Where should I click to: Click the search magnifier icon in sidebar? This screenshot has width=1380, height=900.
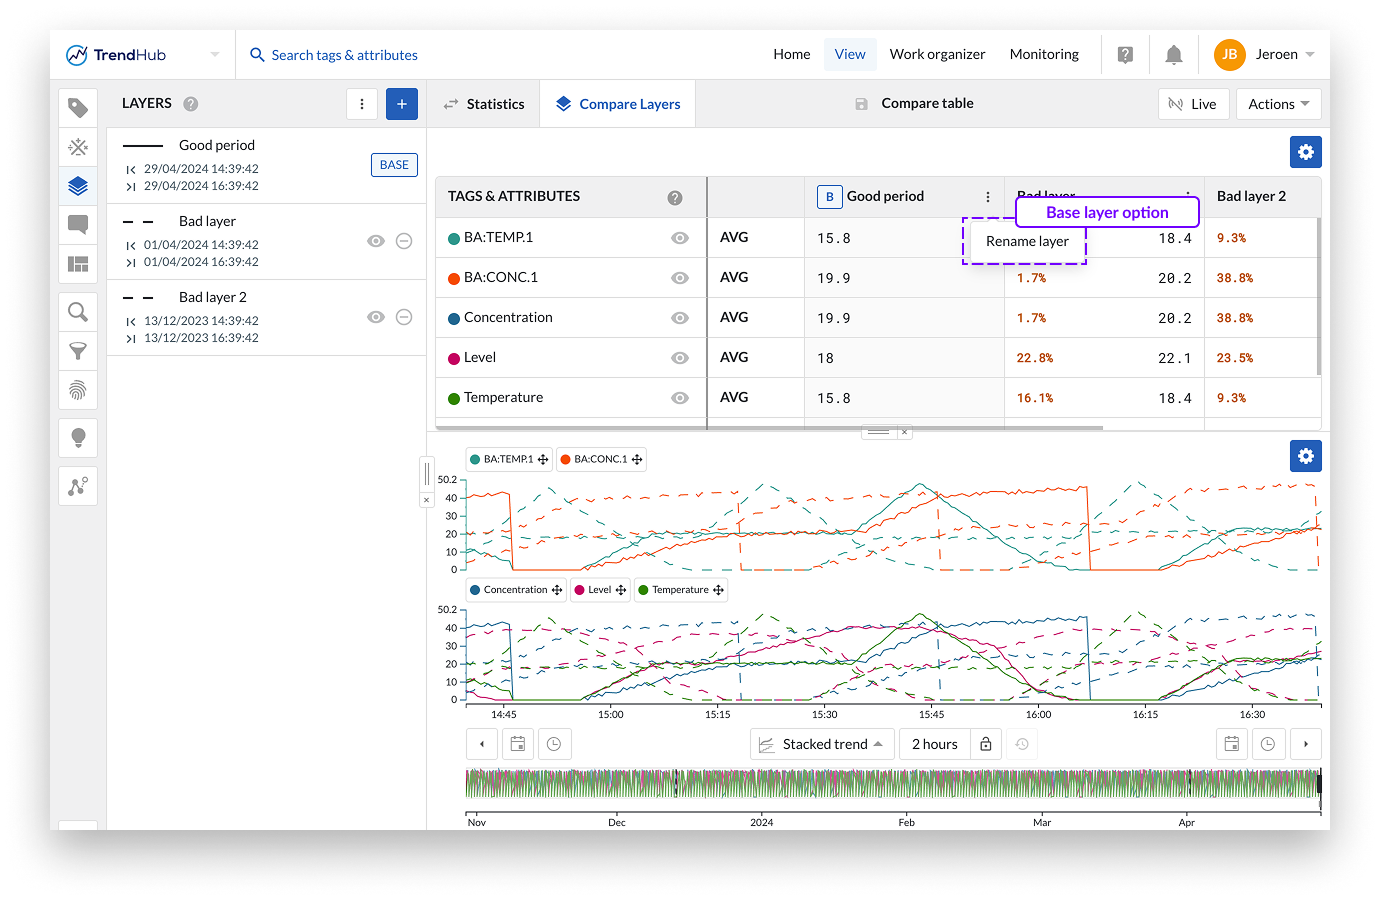[78, 312]
